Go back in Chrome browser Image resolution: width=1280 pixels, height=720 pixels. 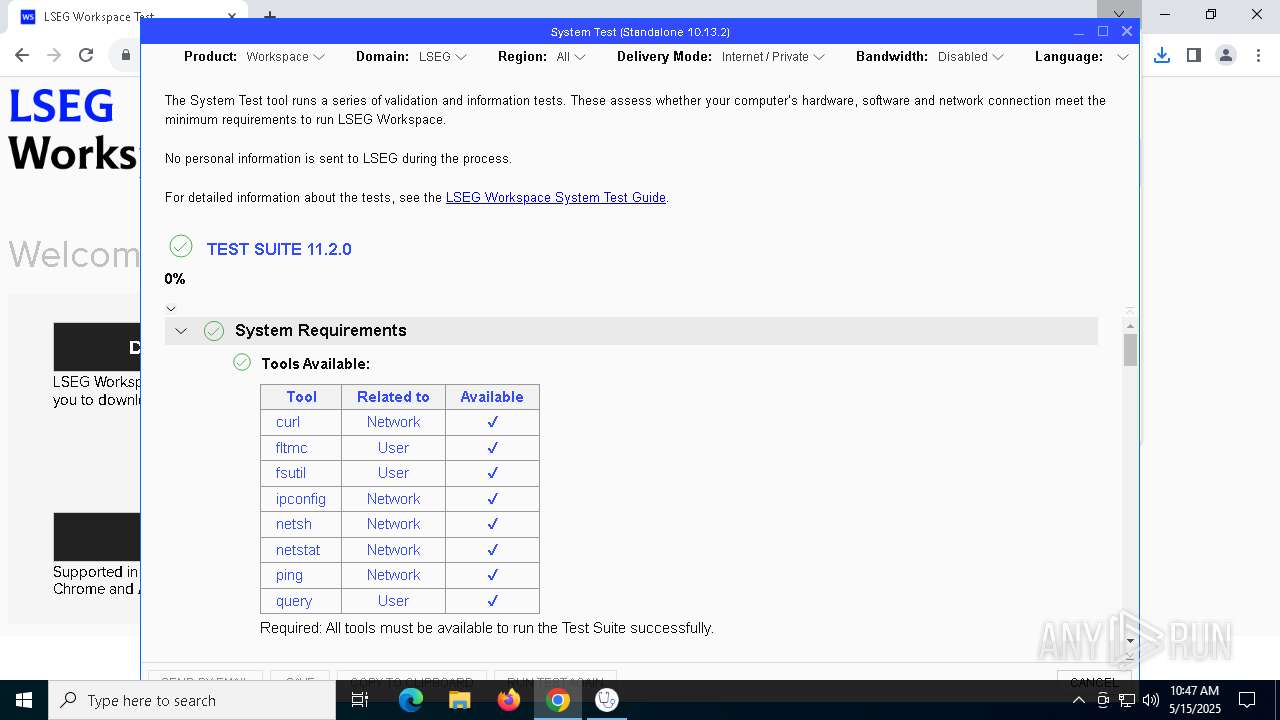point(22,56)
